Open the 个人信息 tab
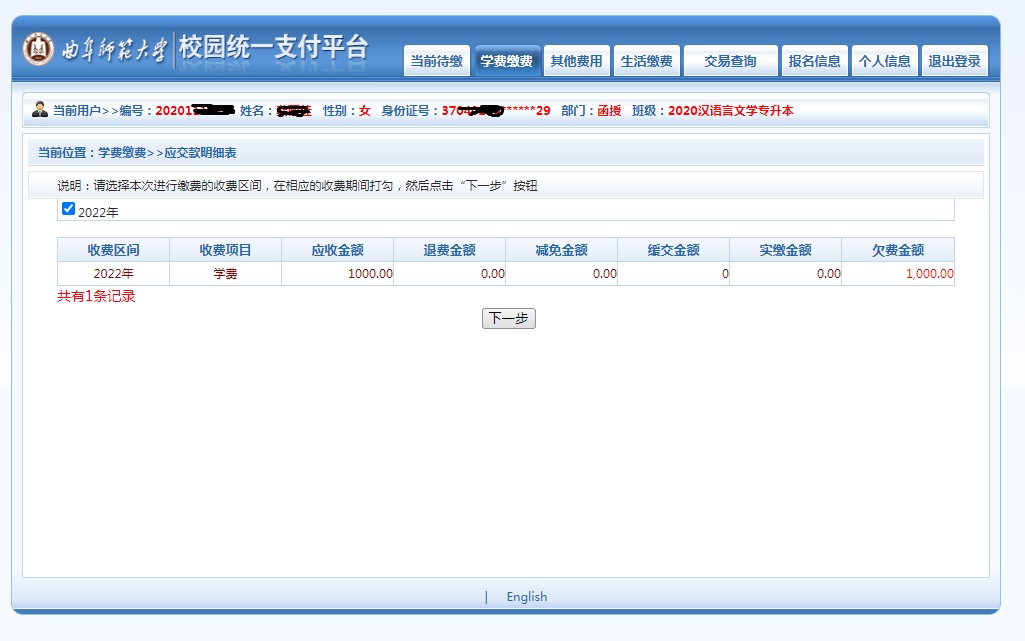1025x641 pixels. coord(884,61)
